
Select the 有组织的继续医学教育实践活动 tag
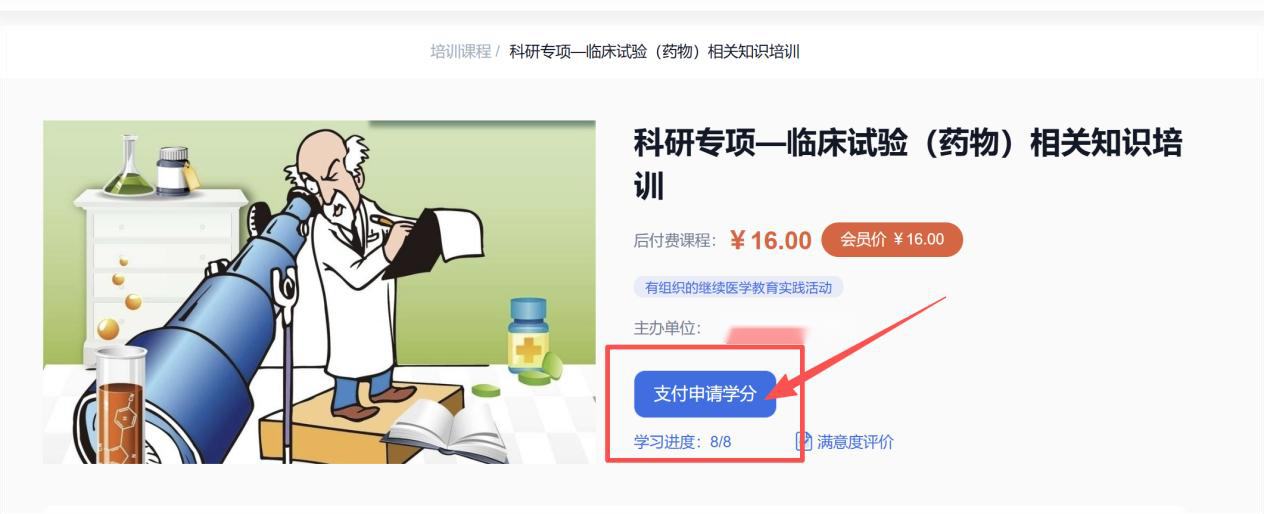tap(739, 288)
